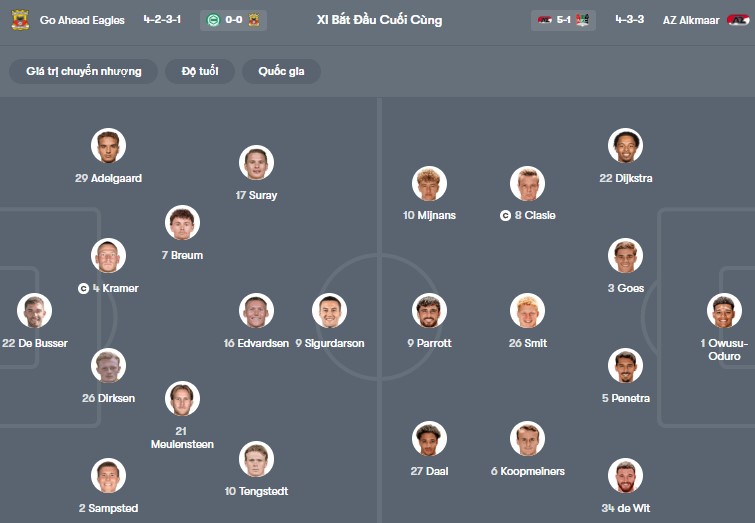The height and width of the screenshot is (523, 755).
Task: Enable the Quốc gia filter
Action: pos(281,71)
